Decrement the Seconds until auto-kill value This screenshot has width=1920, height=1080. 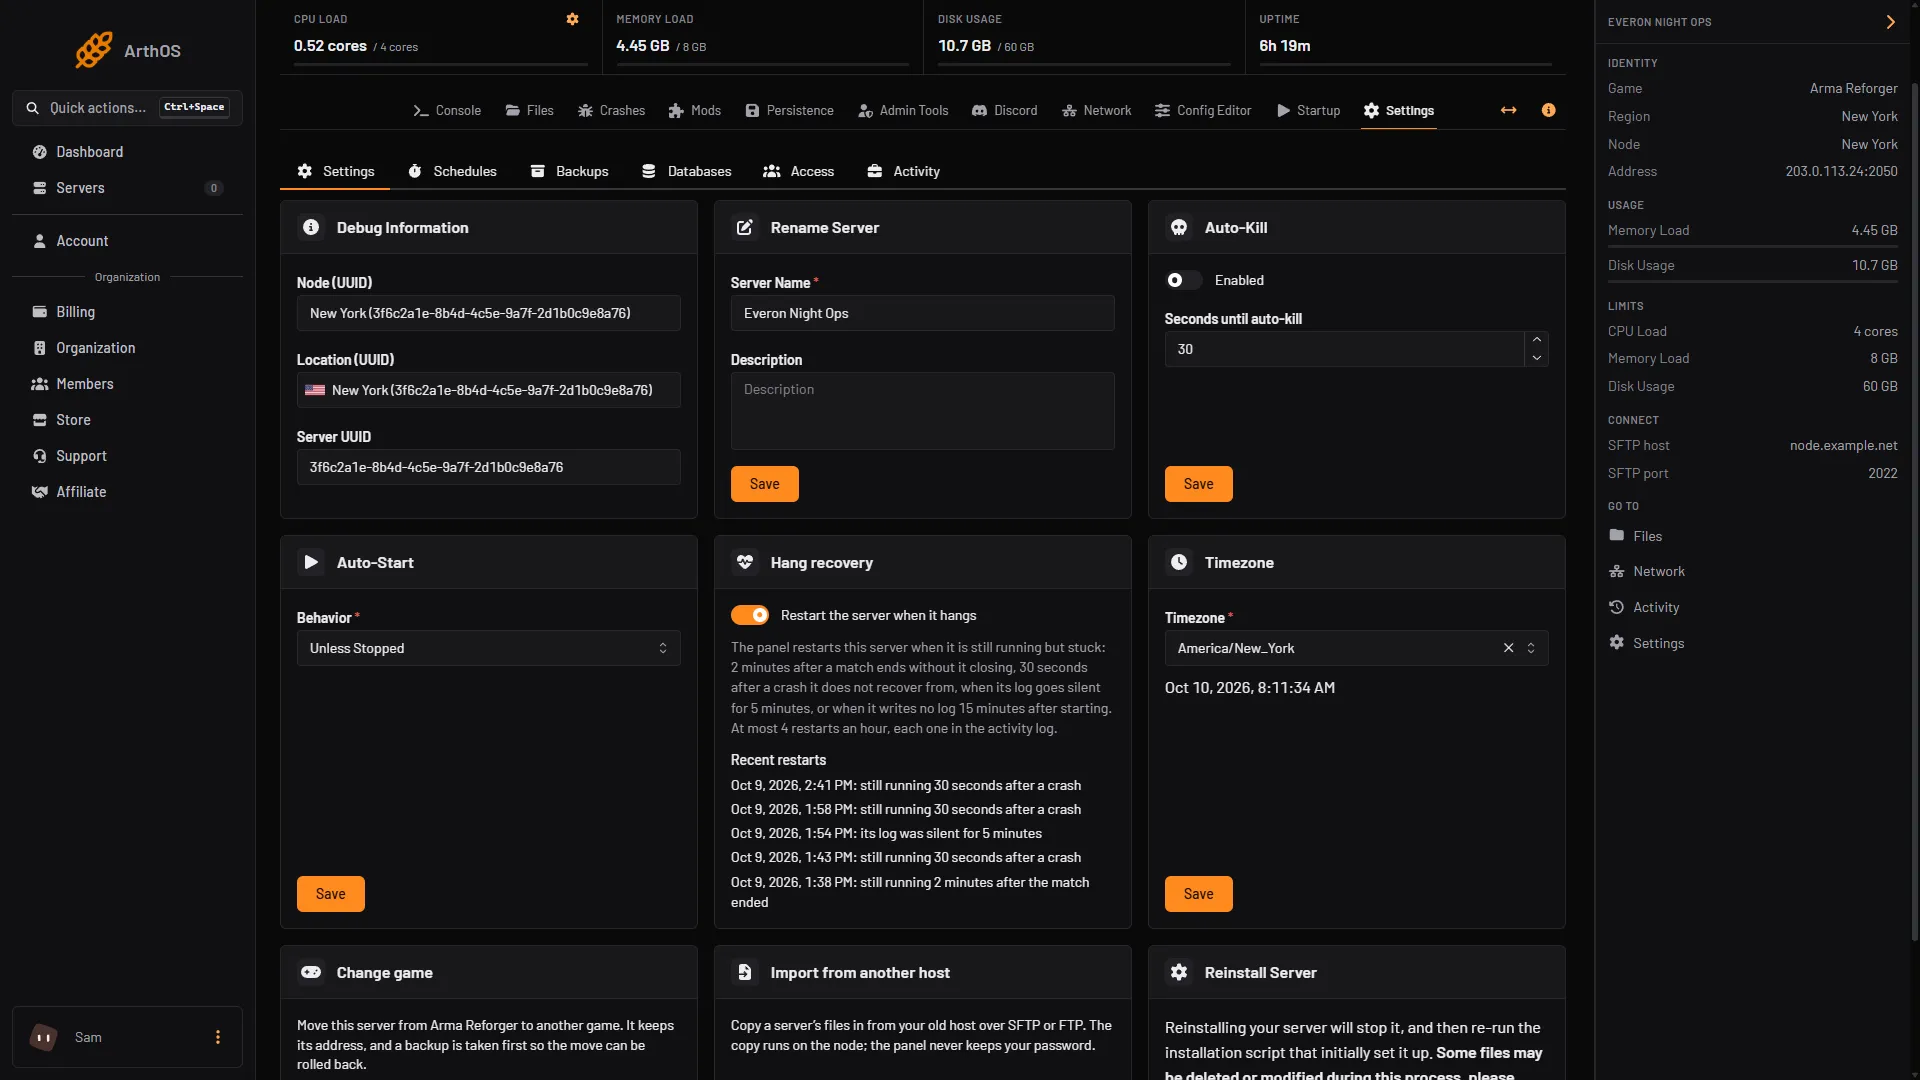(1537, 358)
